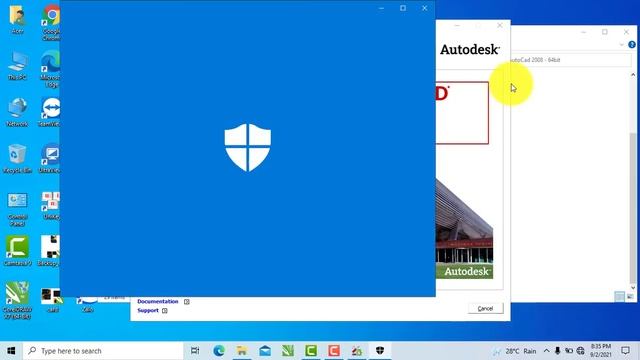Open the Acer user folder desktop icon
Screen dimensions: 640x360
(x=17, y=19)
